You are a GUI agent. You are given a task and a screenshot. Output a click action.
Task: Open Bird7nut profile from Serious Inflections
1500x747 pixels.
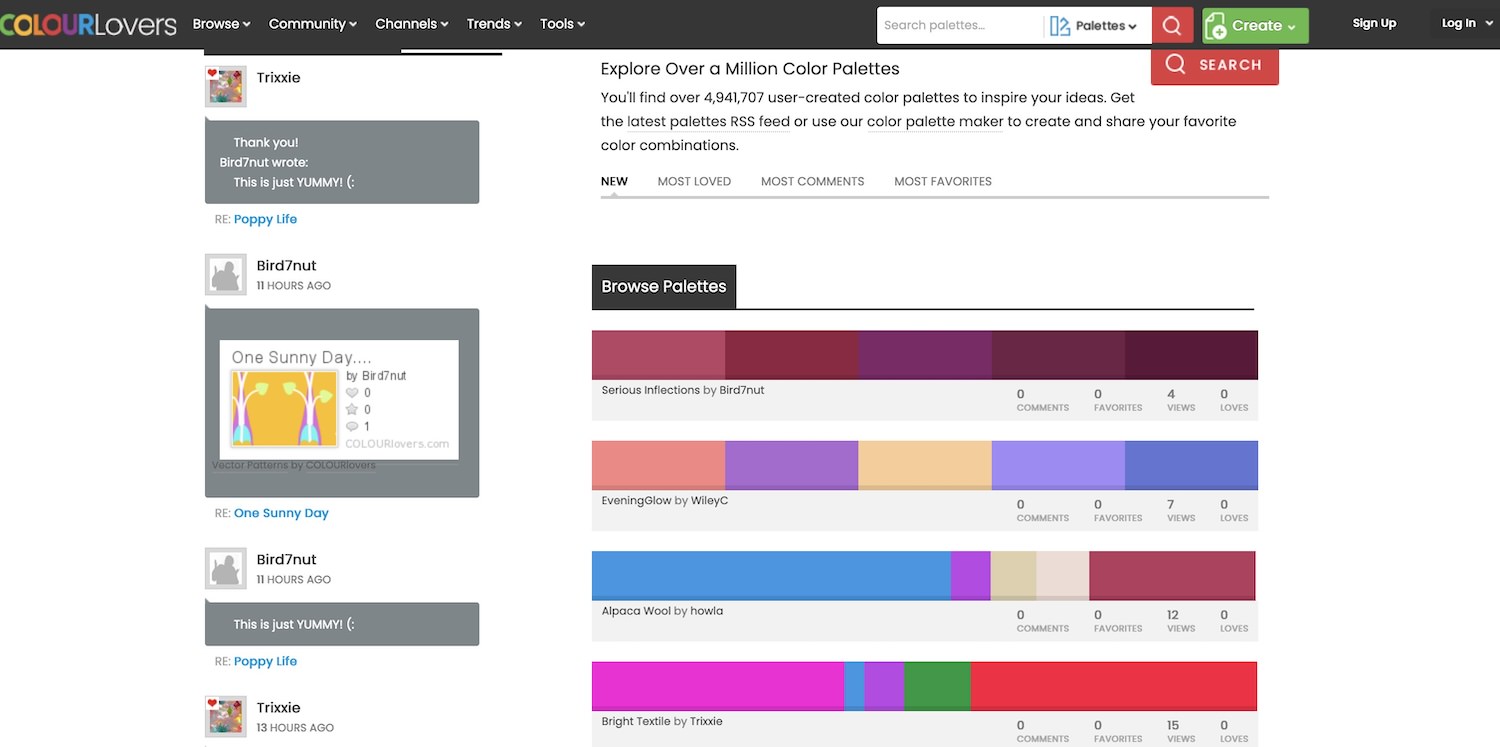tap(742, 390)
